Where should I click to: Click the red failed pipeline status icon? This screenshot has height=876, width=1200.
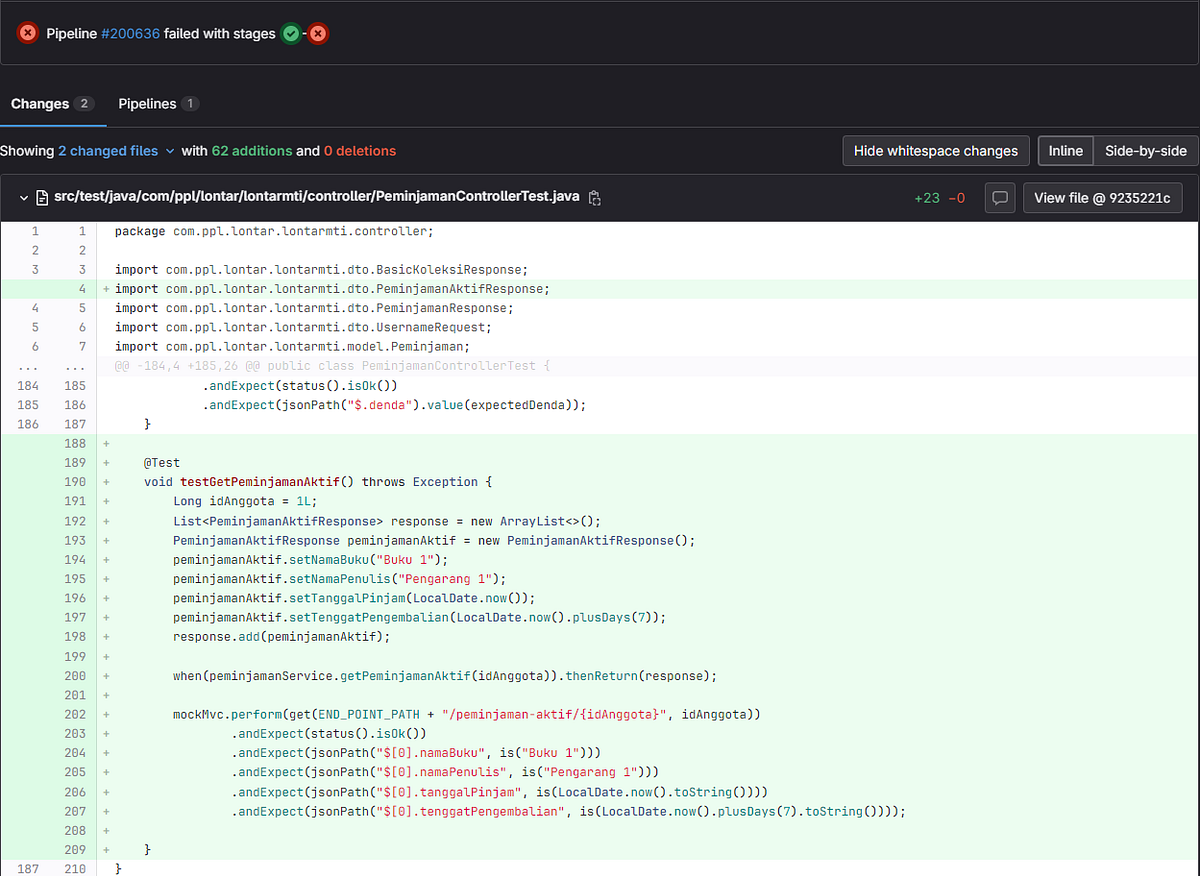tap(28, 33)
